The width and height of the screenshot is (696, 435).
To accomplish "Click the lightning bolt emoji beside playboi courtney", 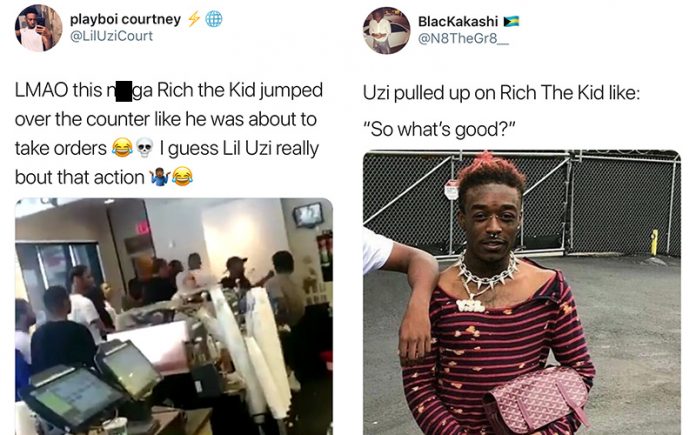I will [x=194, y=19].
